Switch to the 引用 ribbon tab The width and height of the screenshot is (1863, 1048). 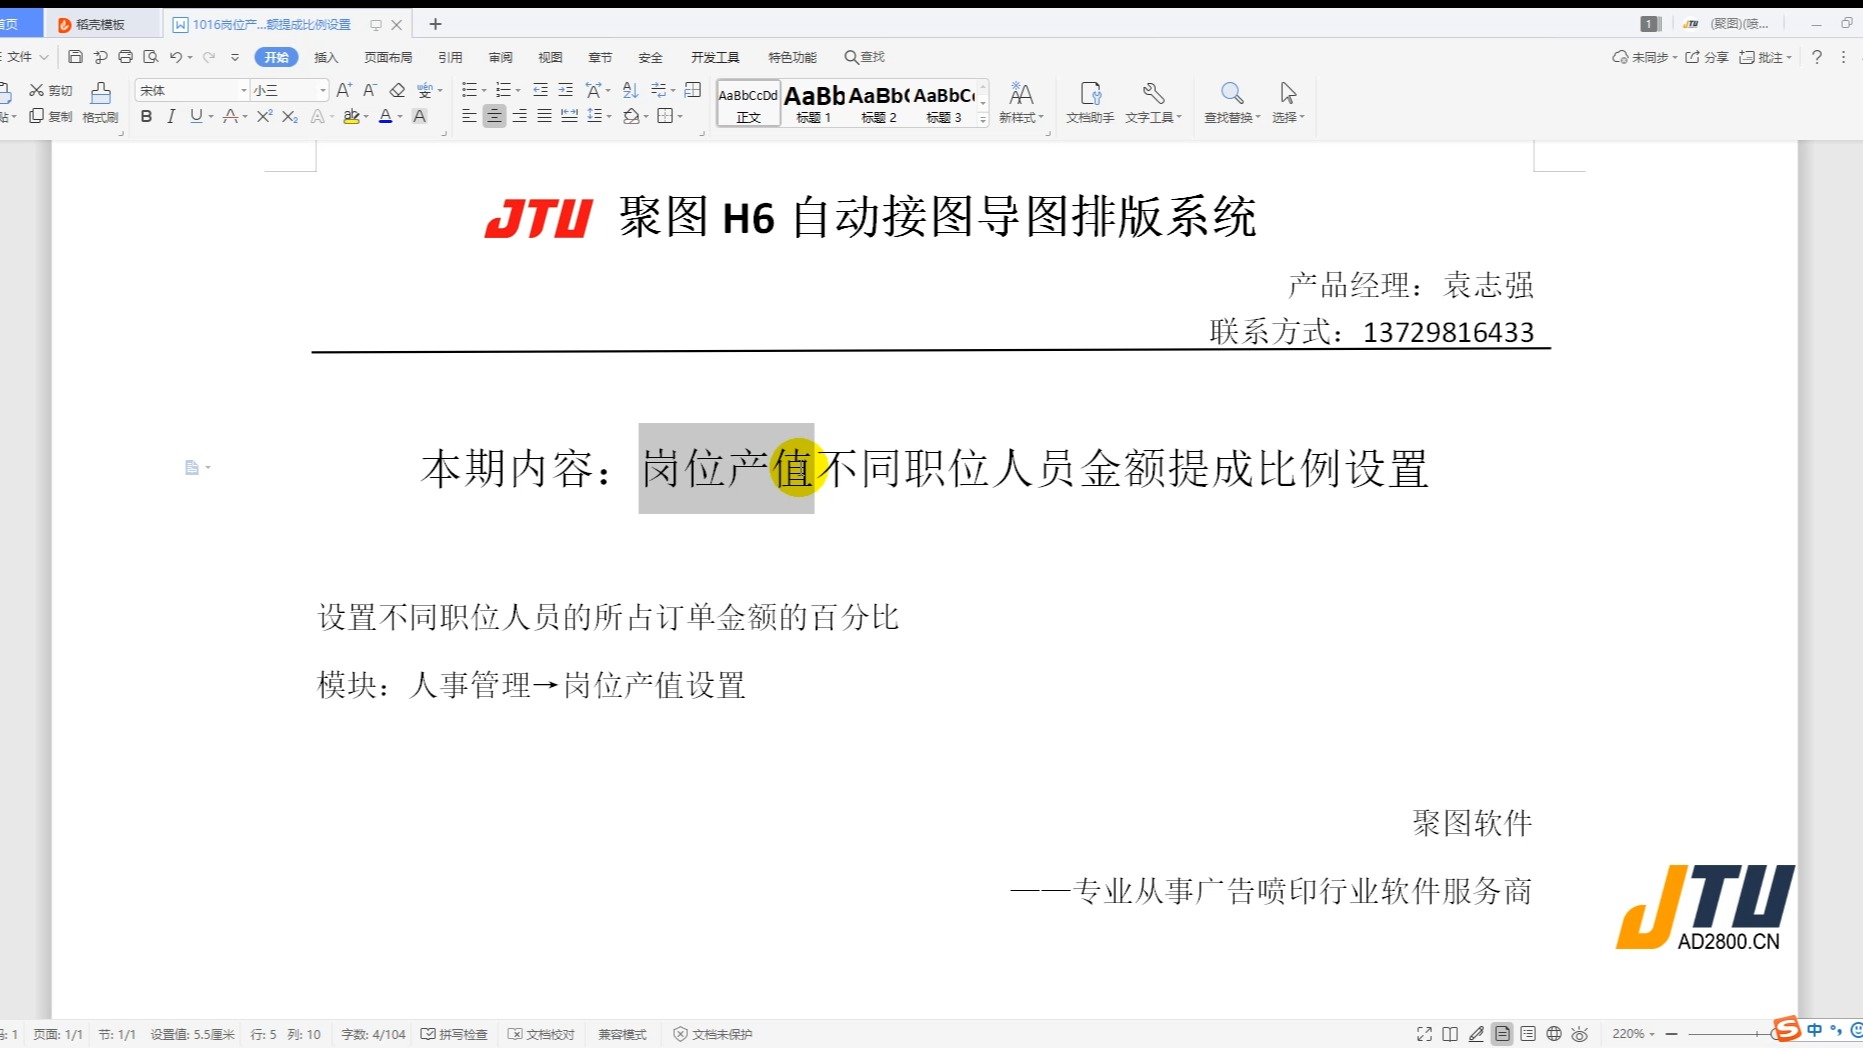(x=450, y=57)
